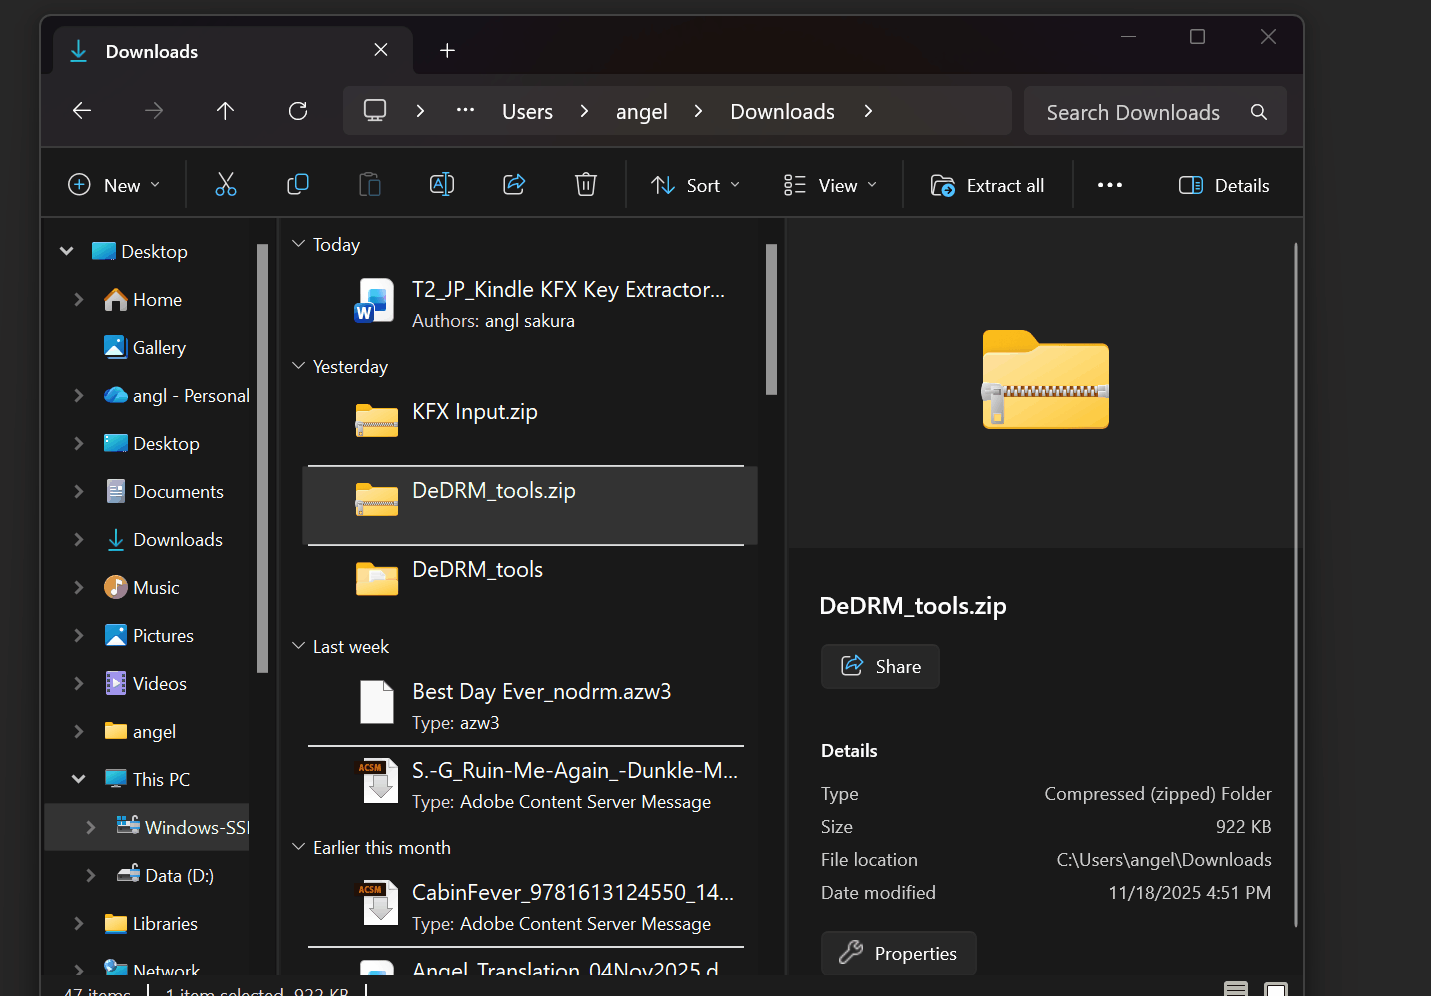This screenshot has width=1431, height=996.
Task: Click the Rename icon in toolbar
Action: click(x=442, y=185)
